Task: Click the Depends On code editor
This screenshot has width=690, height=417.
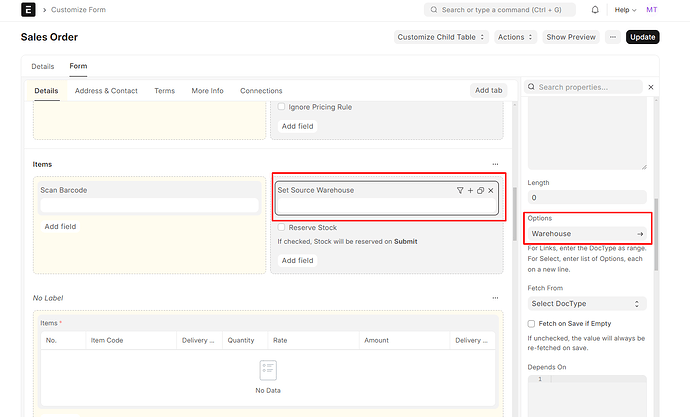Action: click(x=587, y=396)
